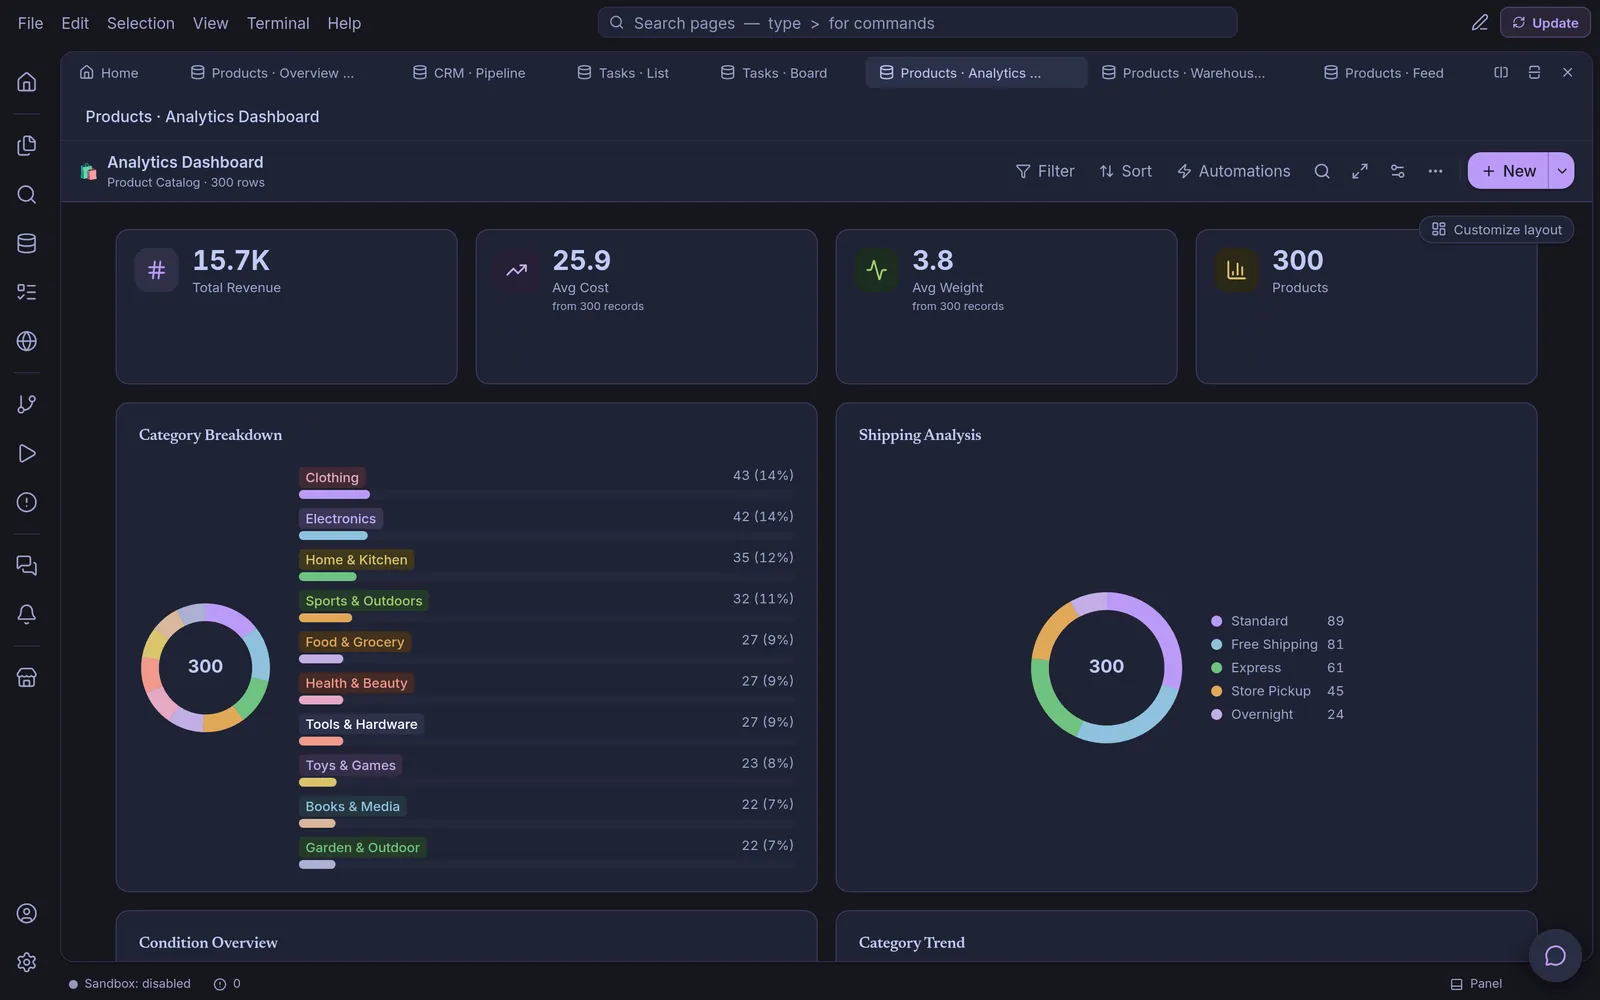Click the Sandbox: disabled status indicator
This screenshot has height=1000, width=1600.
tap(129, 984)
